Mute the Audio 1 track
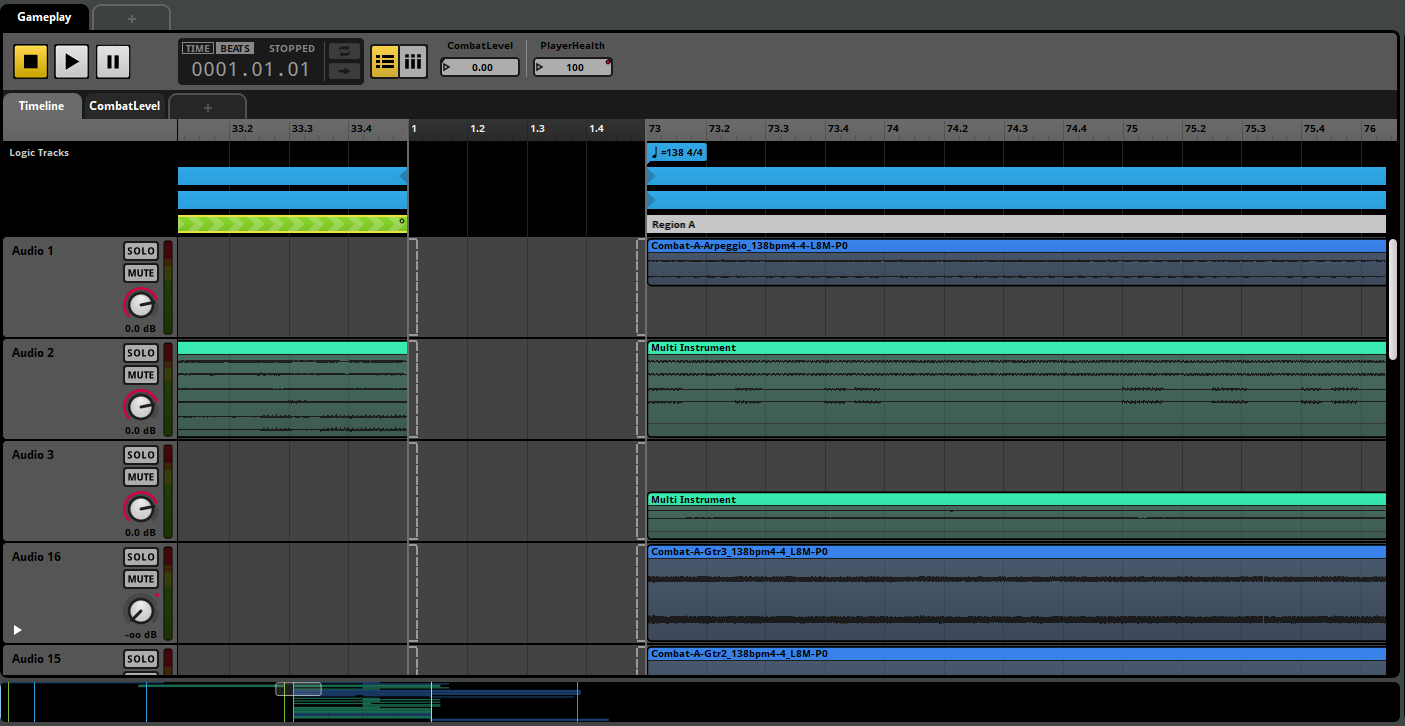The image size is (1405, 726). click(x=141, y=273)
